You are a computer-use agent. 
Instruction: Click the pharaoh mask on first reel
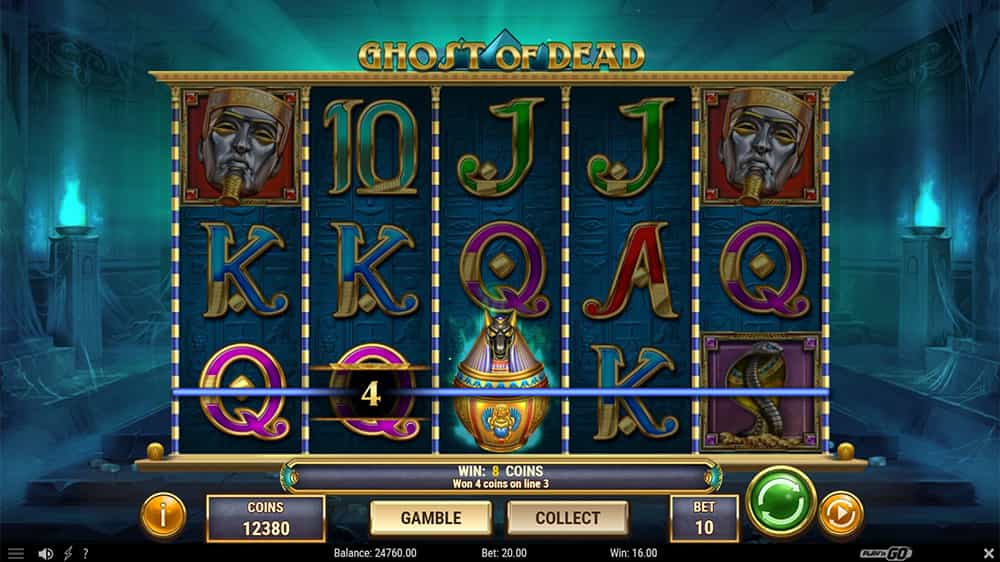coord(240,147)
